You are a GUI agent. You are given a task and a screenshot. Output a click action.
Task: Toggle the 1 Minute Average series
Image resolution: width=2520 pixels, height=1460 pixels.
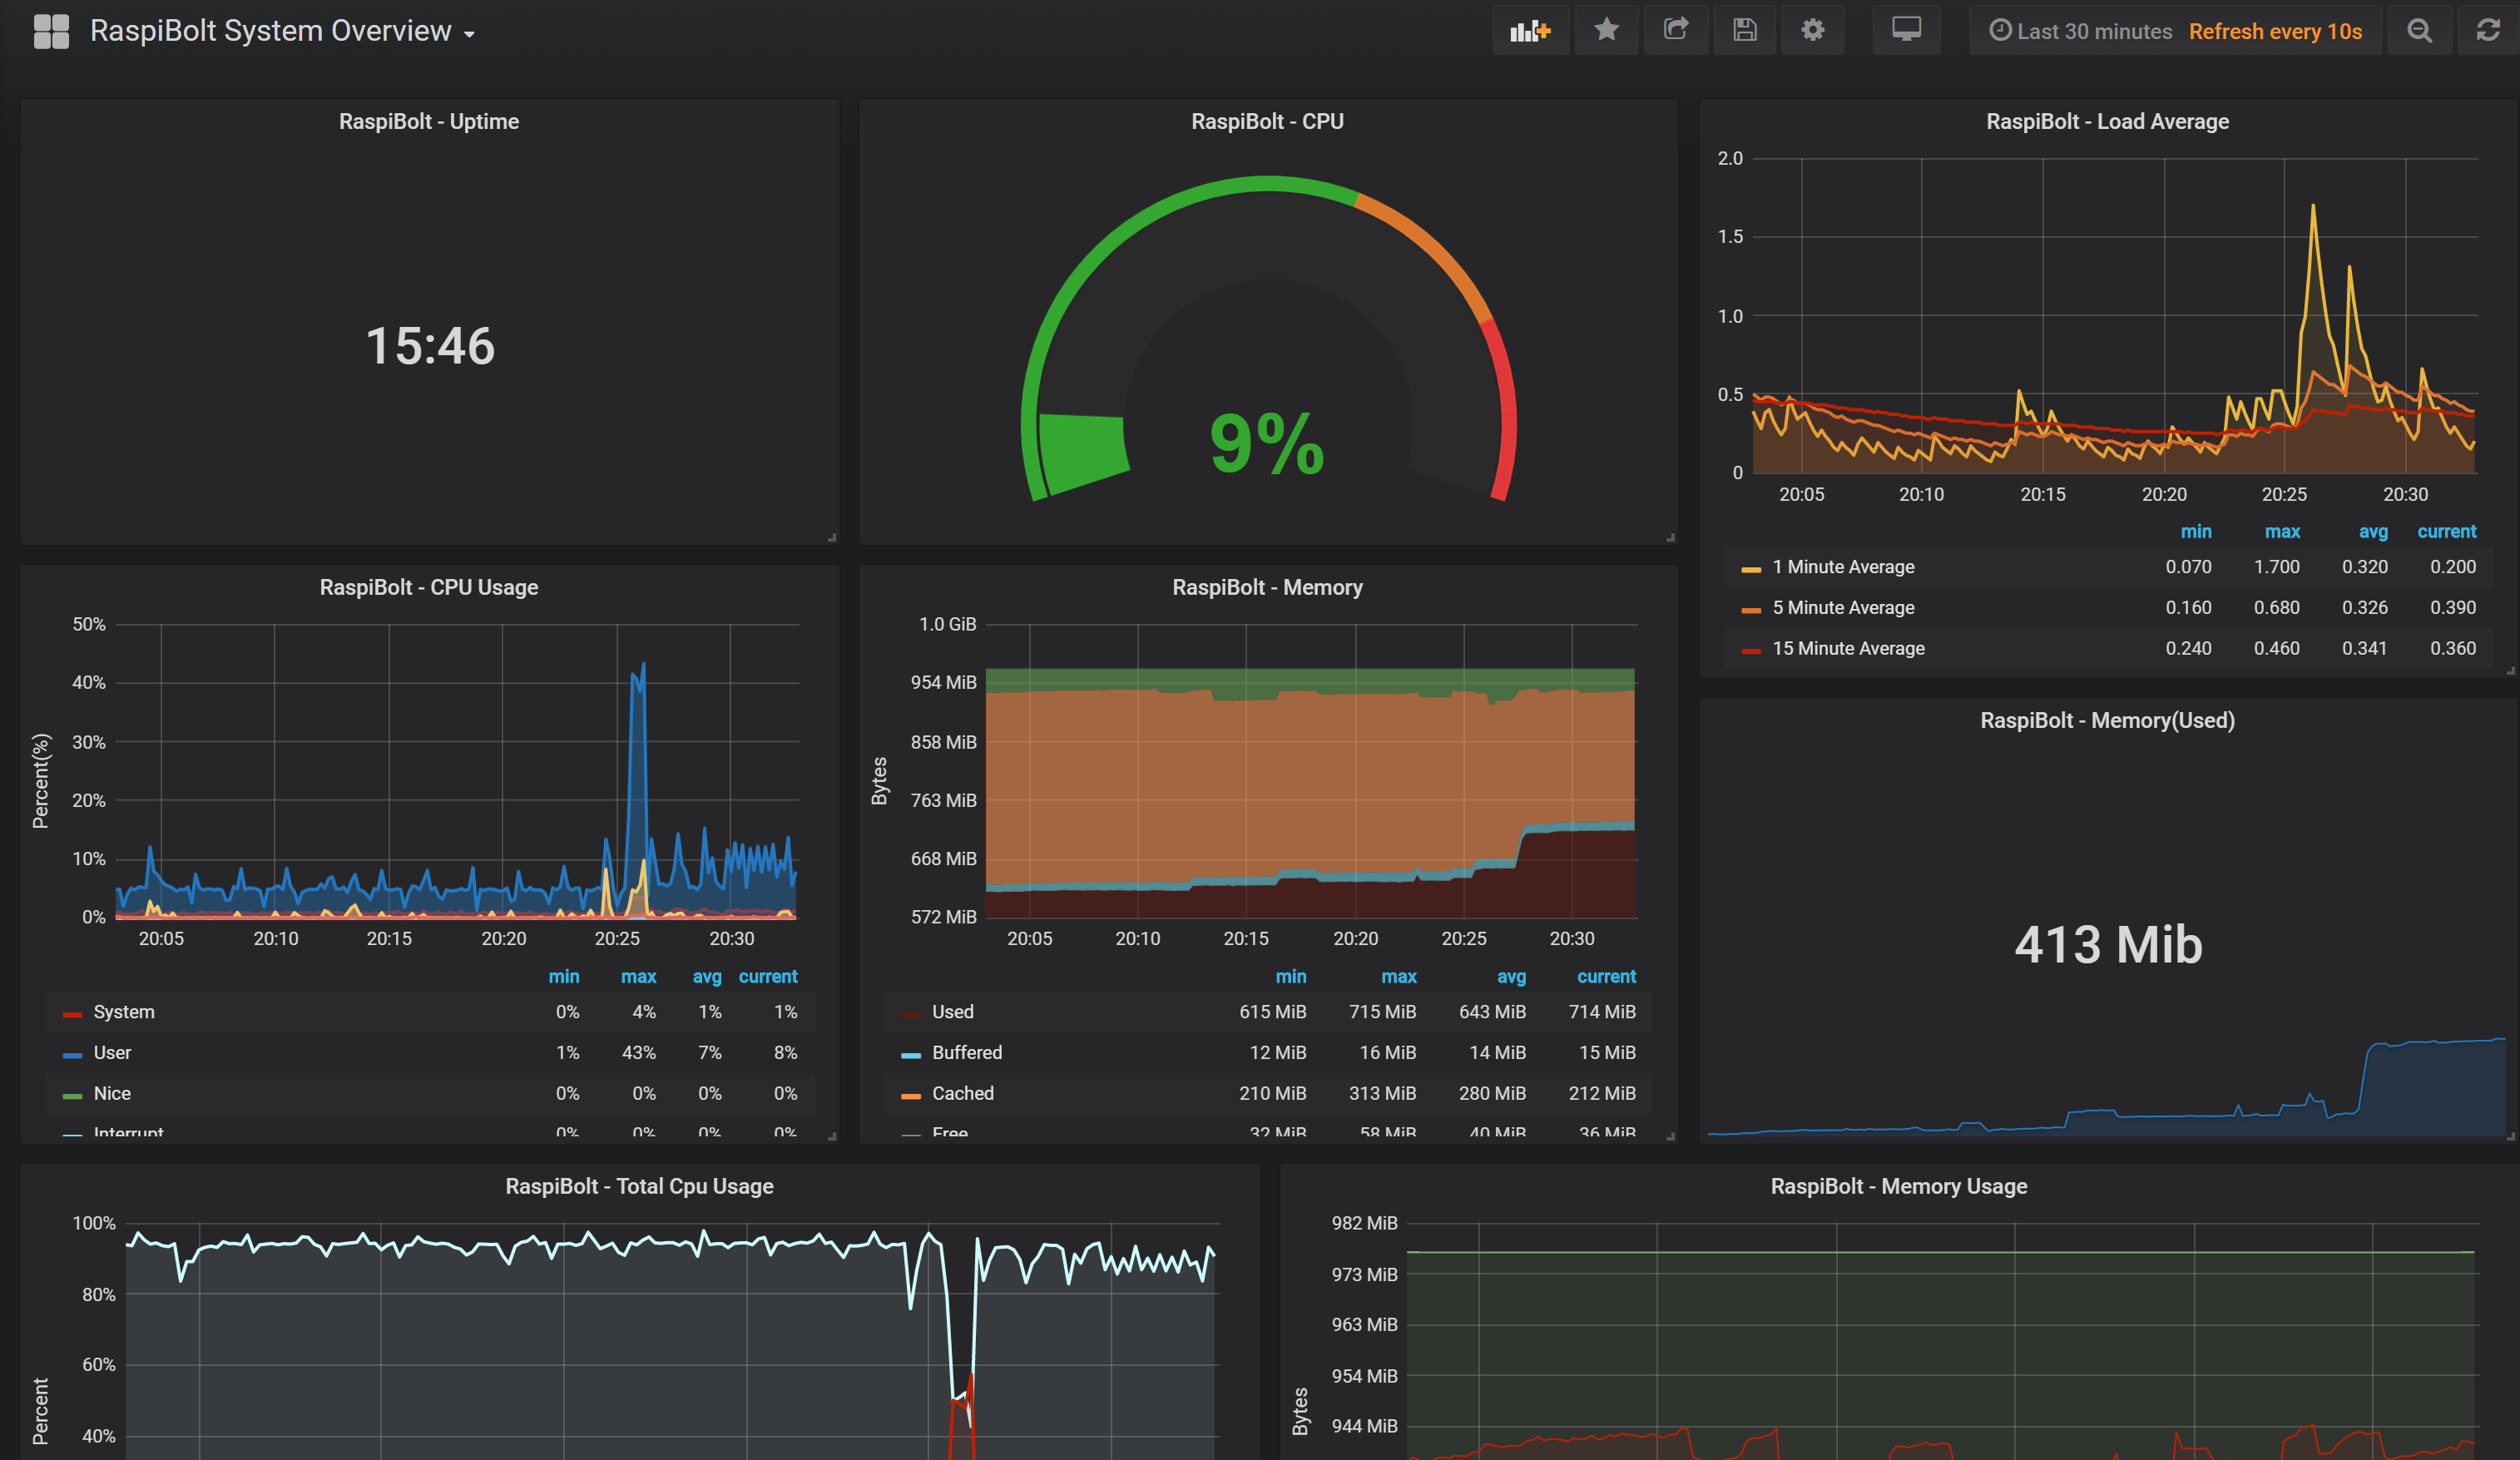point(1843,567)
